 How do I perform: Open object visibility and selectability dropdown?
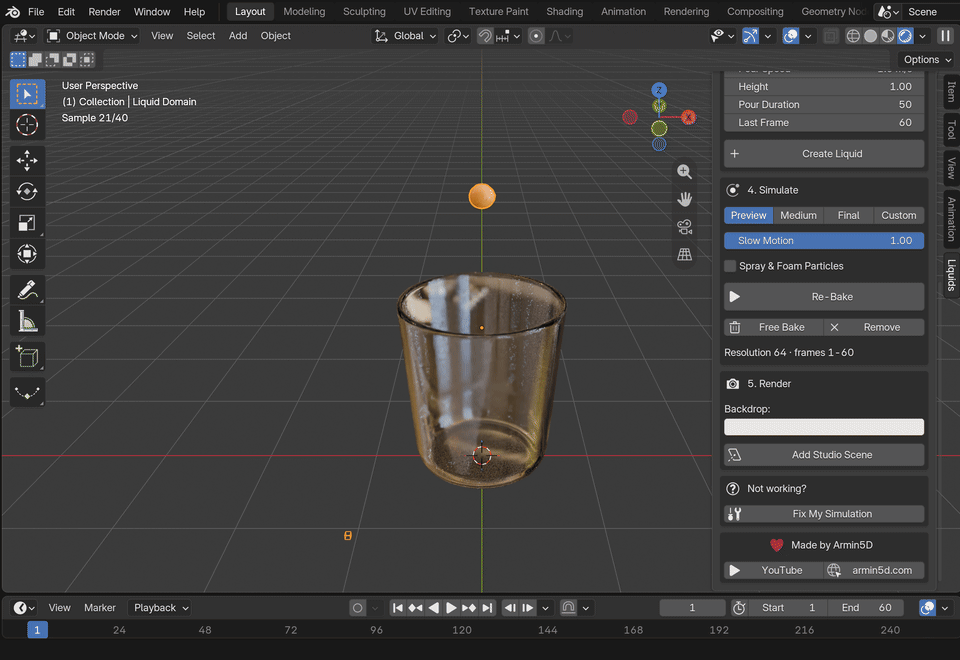coord(722,36)
